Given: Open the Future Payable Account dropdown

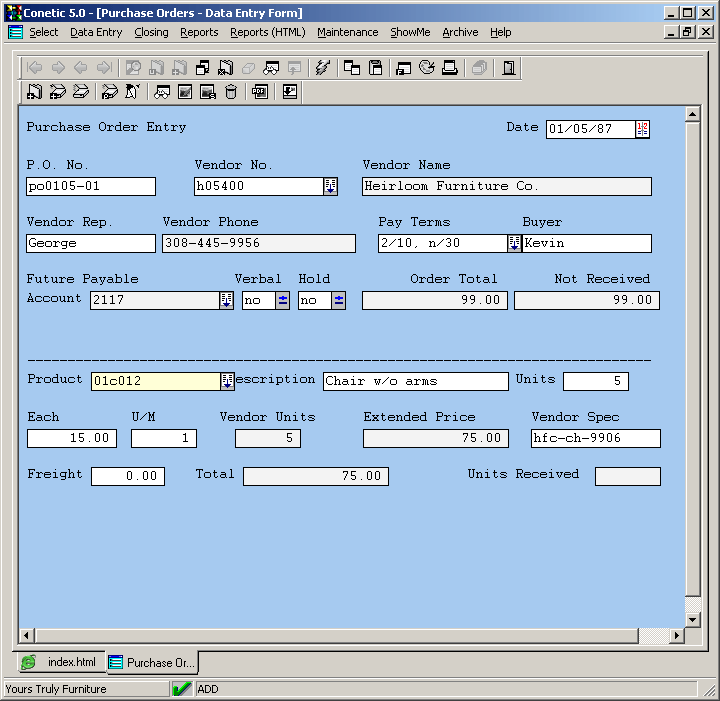Looking at the screenshot, I should point(226,300).
